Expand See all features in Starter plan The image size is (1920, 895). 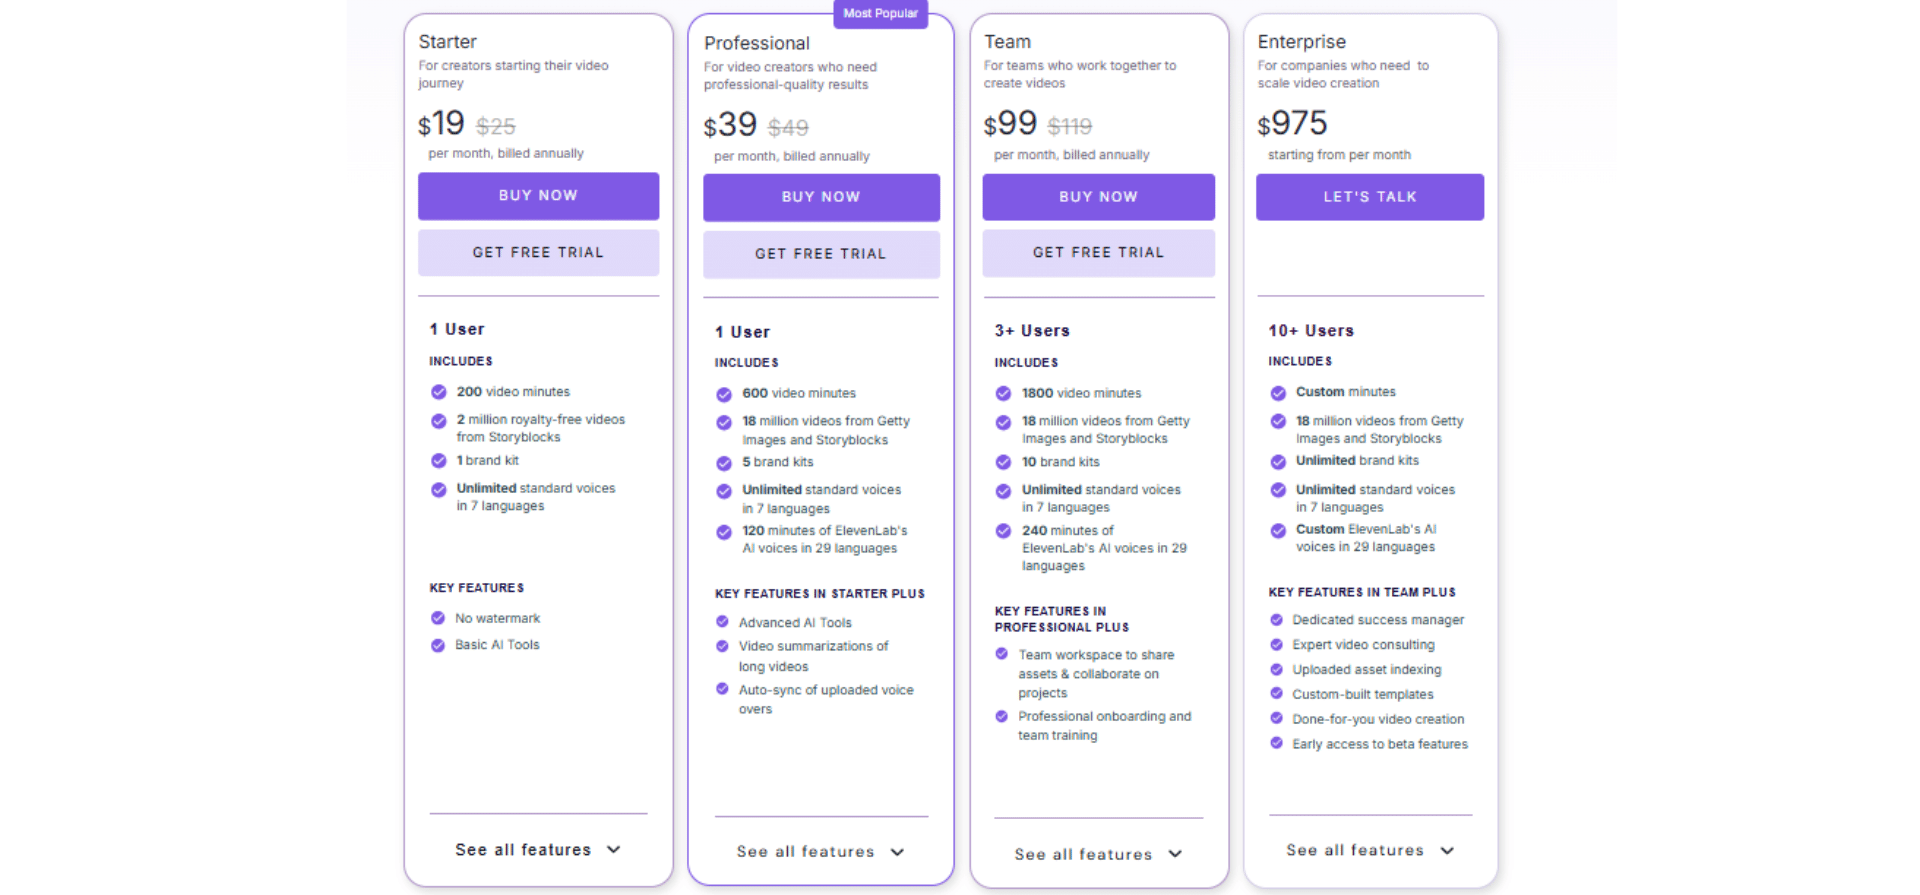(538, 850)
